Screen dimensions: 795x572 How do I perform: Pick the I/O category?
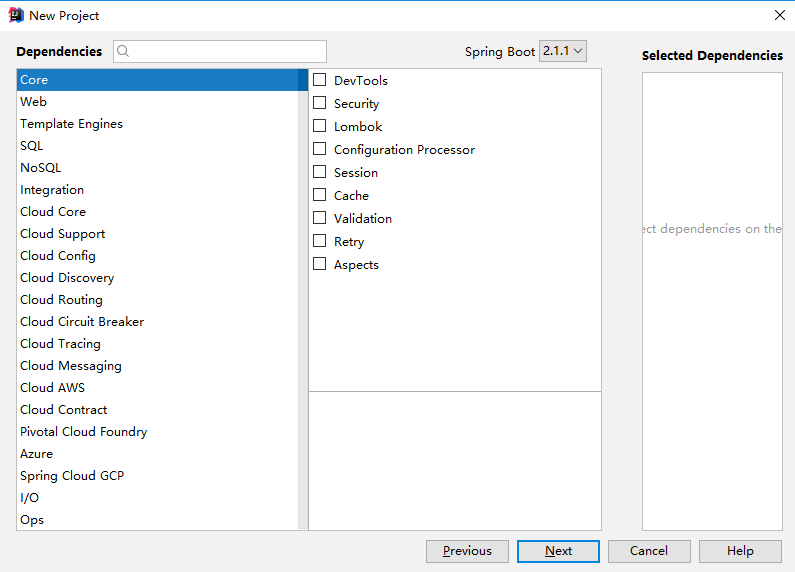(158, 497)
